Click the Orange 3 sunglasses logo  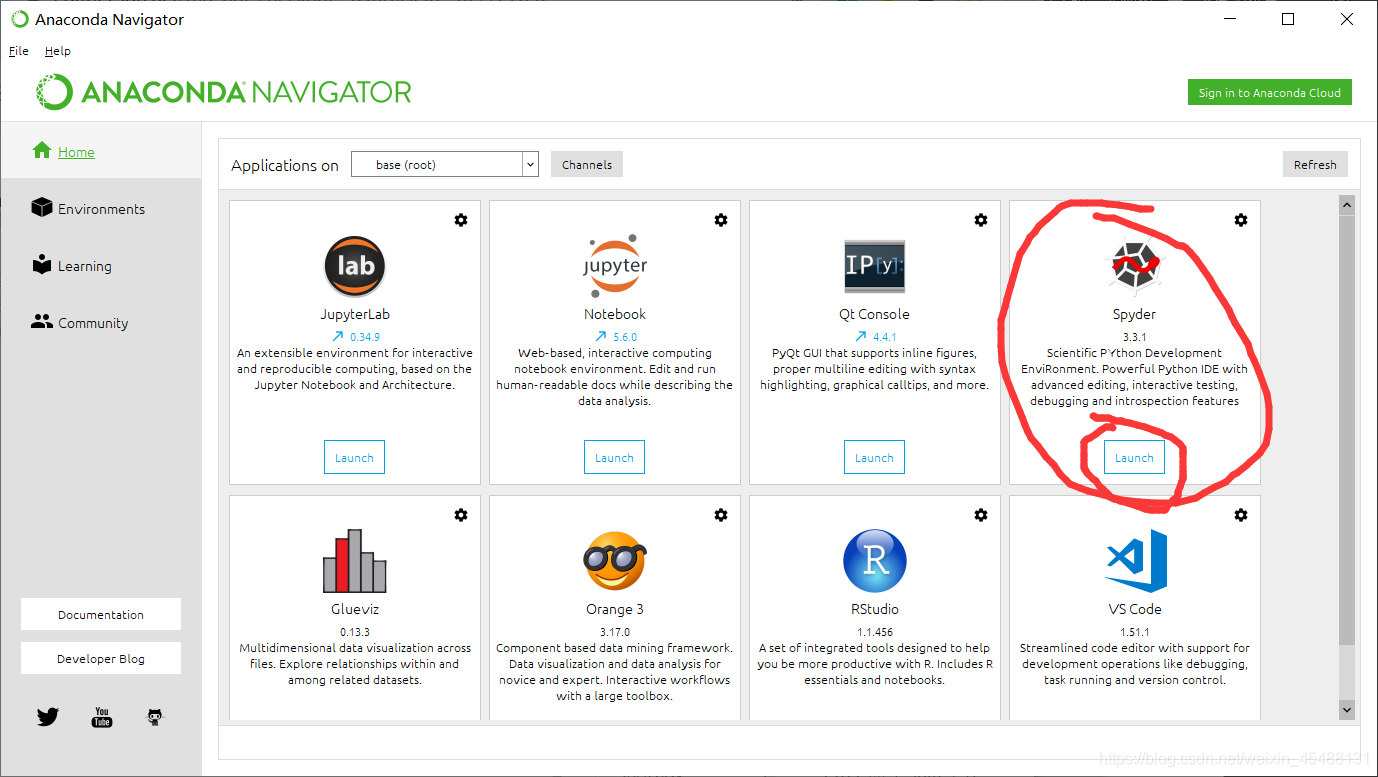click(615, 561)
